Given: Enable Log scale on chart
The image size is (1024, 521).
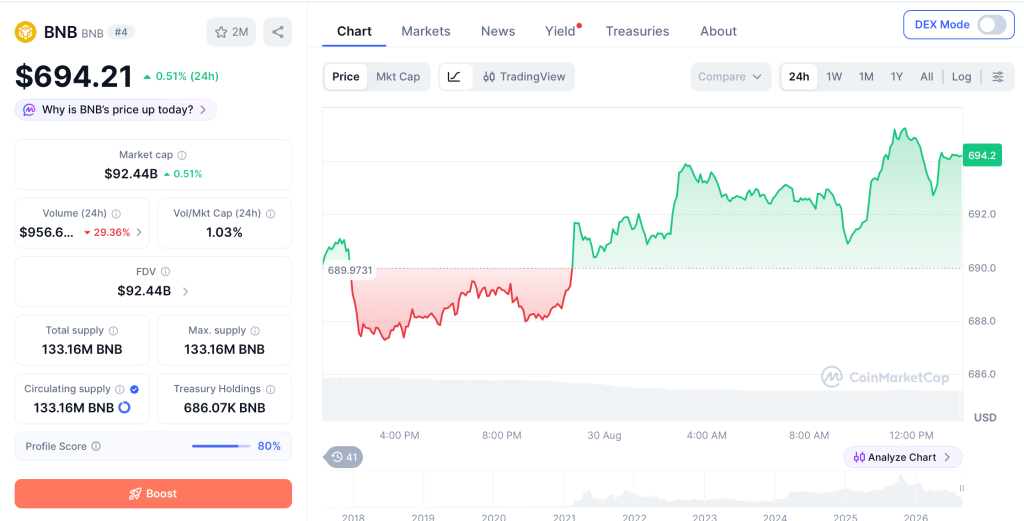Looking at the screenshot, I should (x=961, y=76).
